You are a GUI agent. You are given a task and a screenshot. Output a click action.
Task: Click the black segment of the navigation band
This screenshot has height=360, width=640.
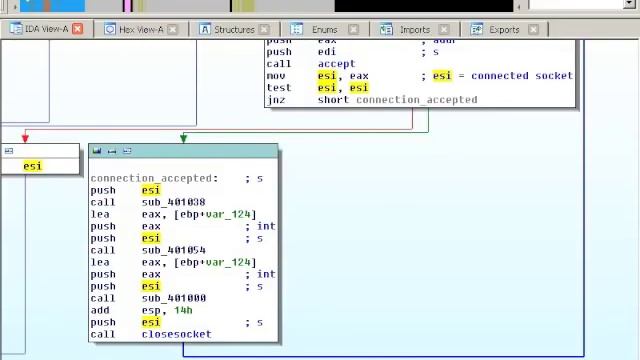(x=424, y=6)
